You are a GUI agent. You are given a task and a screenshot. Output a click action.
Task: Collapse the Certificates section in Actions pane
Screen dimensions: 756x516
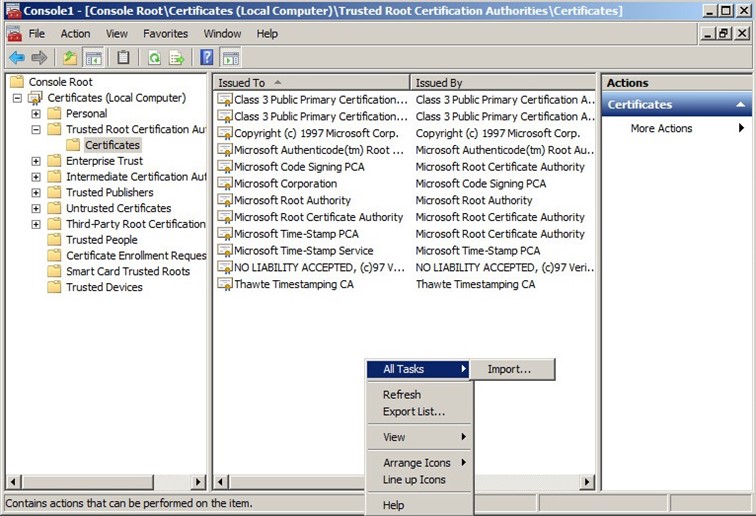pos(741,104)
